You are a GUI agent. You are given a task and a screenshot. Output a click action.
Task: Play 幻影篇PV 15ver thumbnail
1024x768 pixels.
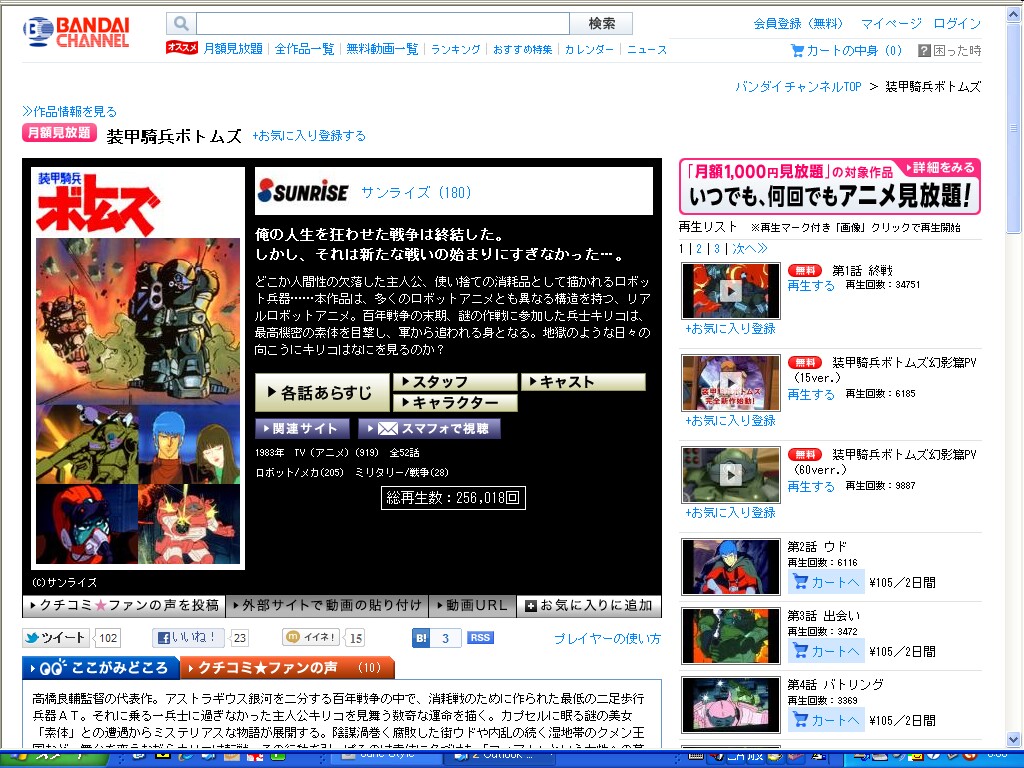coord(731,383)
